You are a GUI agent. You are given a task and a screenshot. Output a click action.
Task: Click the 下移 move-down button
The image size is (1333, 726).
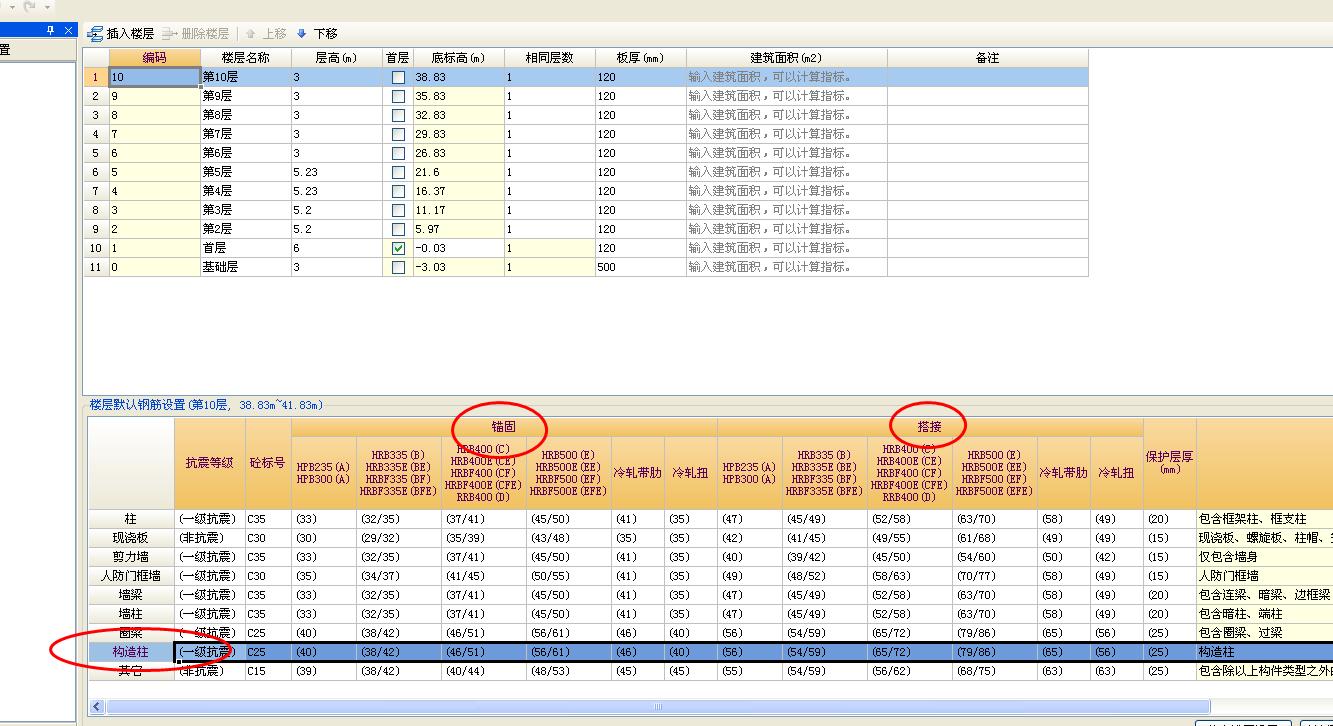pyautogui.click(x=317, y=33)
